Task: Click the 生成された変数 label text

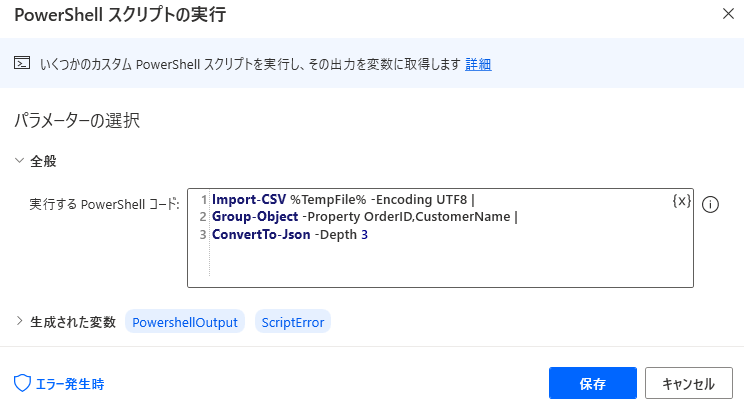Action: tap(73, 322)
